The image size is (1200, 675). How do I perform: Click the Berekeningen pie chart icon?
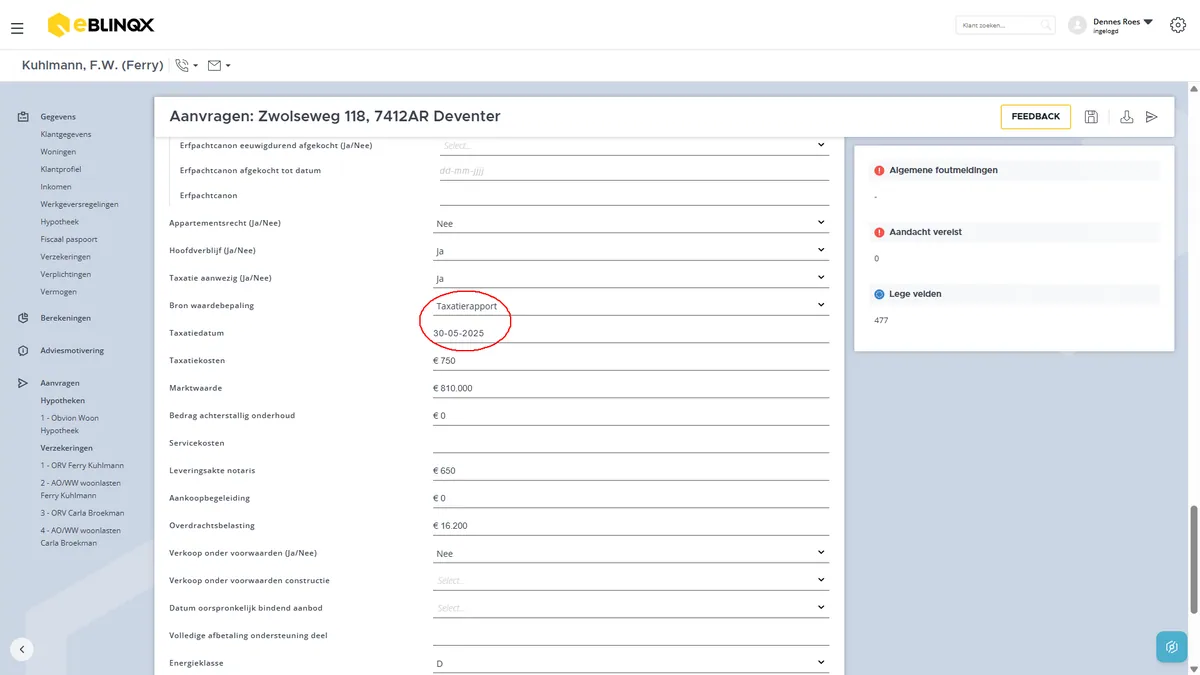click(23, 318)
